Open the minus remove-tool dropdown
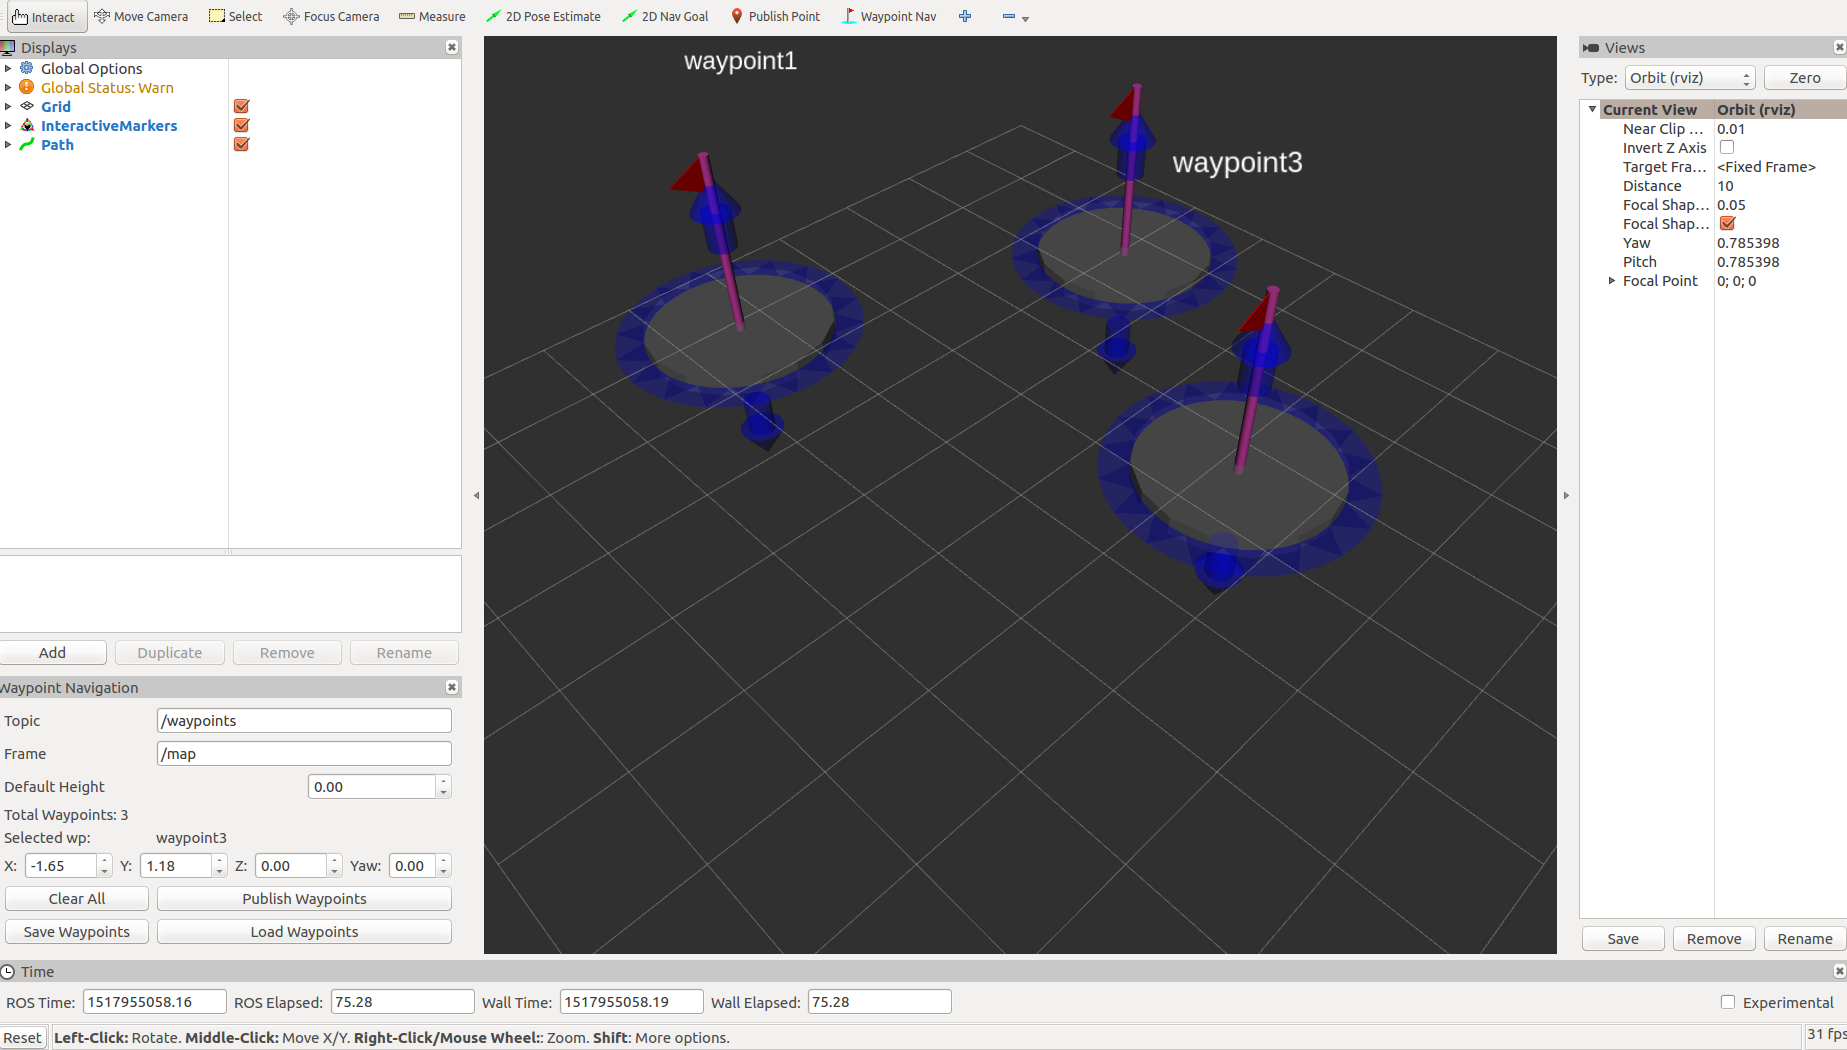This screenshot has width=1847, height=1050. (x=1015, y=16)
